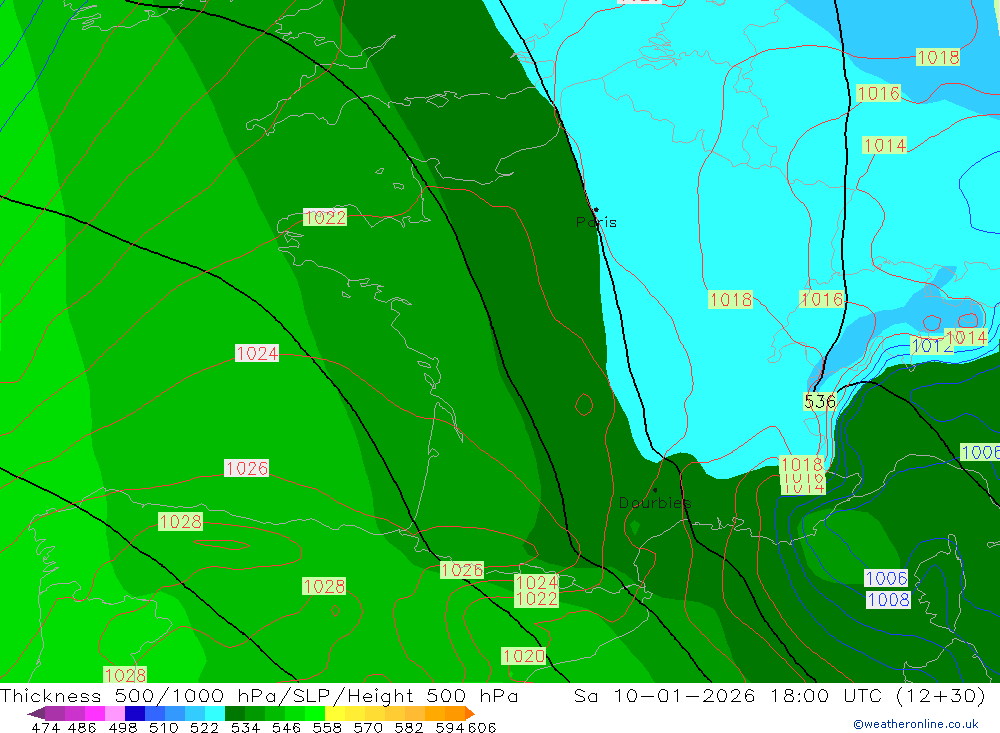Viewport: 1000px width, 733px height.
Task: Click the blue 1008 isobar label
Action: point(888,600)
